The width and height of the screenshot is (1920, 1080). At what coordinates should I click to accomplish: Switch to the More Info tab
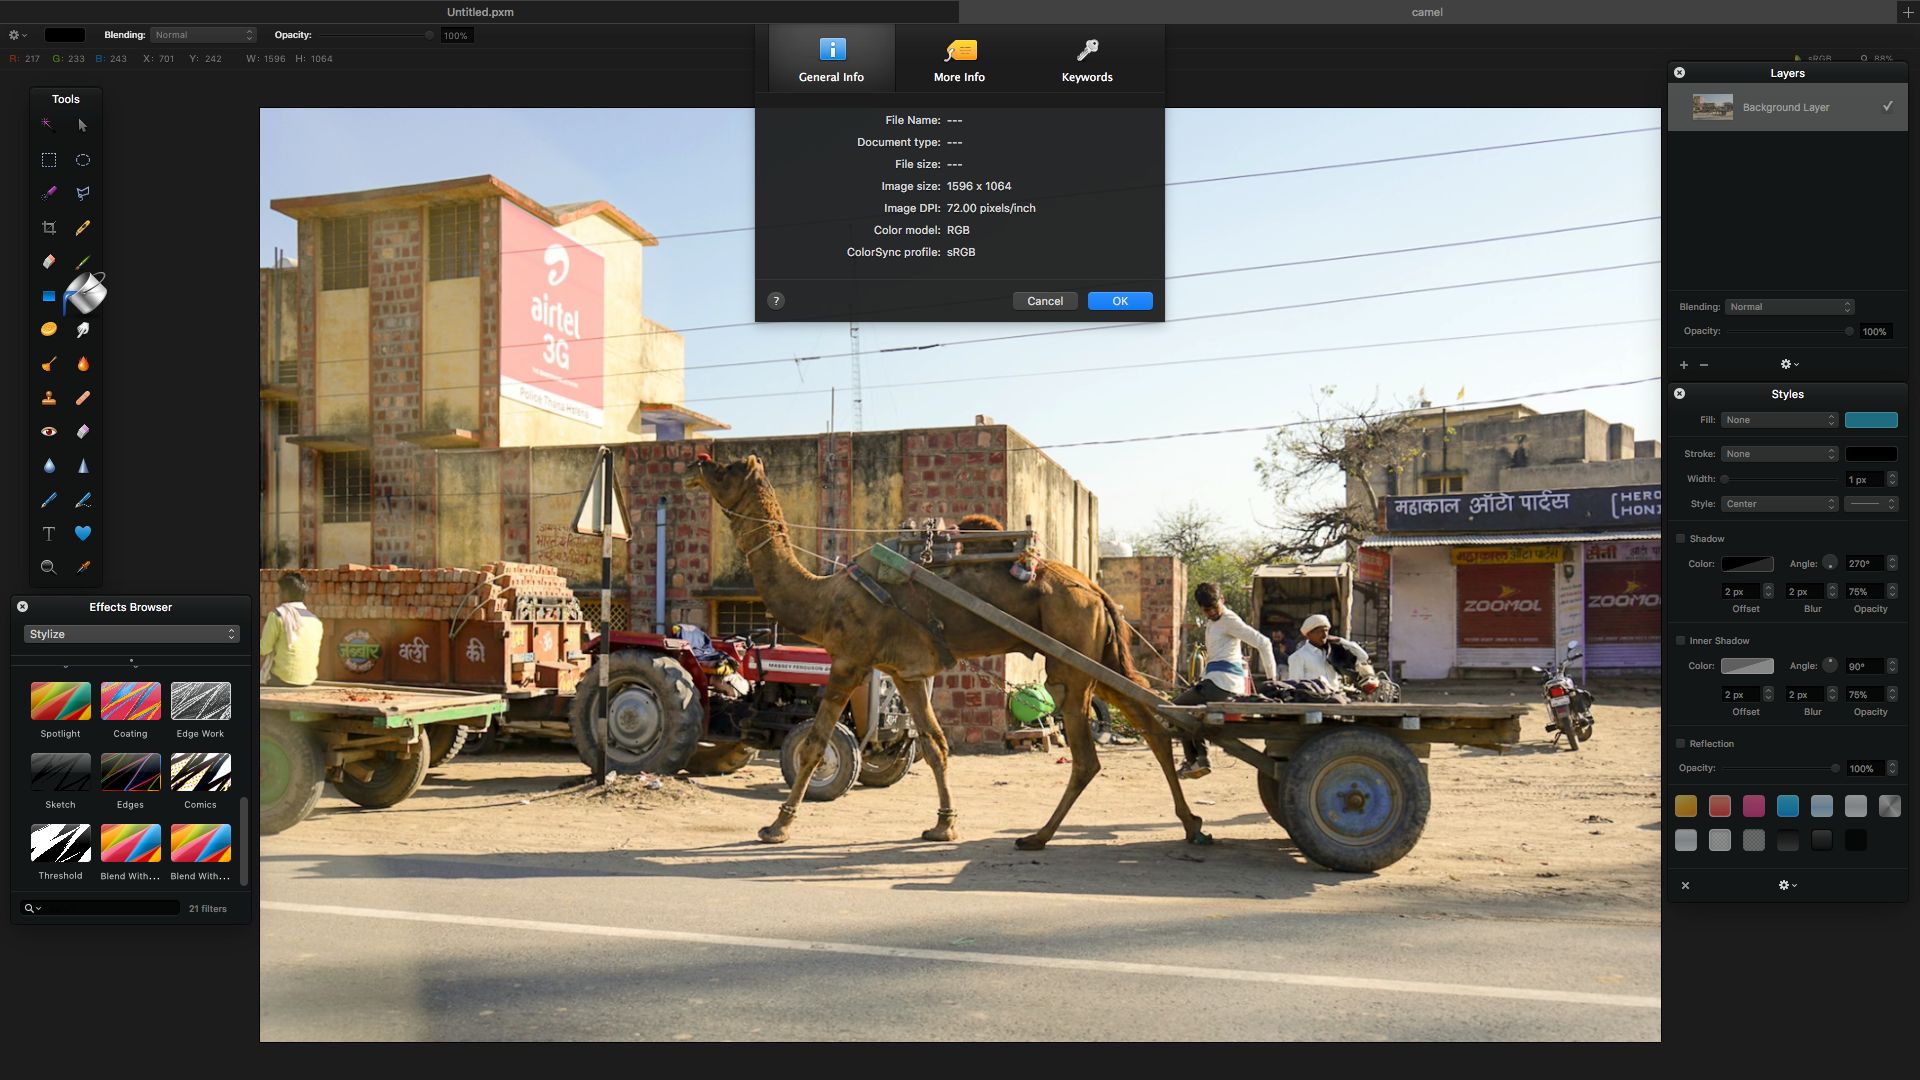[x=959, y=60]
